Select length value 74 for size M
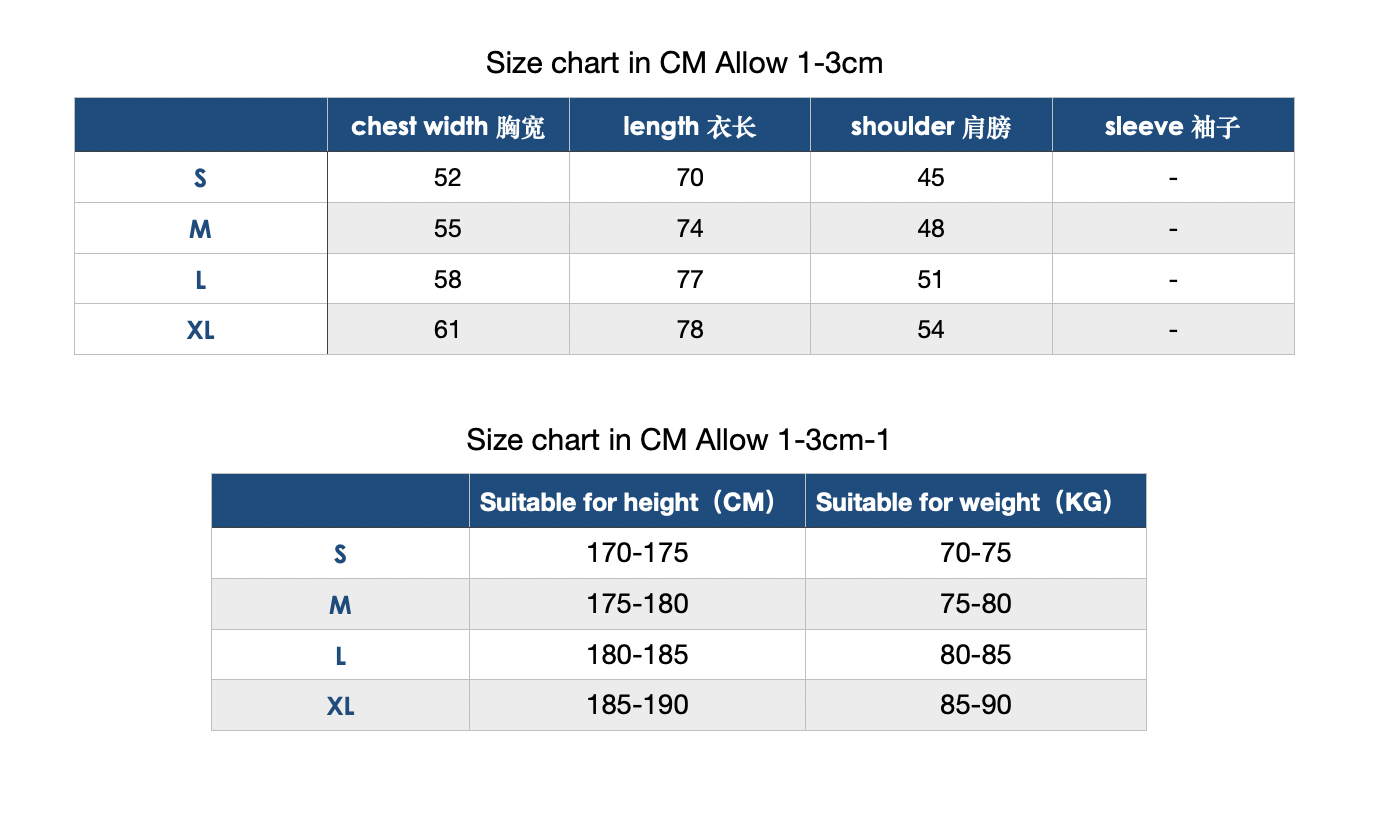This screenshot has width=1396, height=828. (x=690, y=228)
